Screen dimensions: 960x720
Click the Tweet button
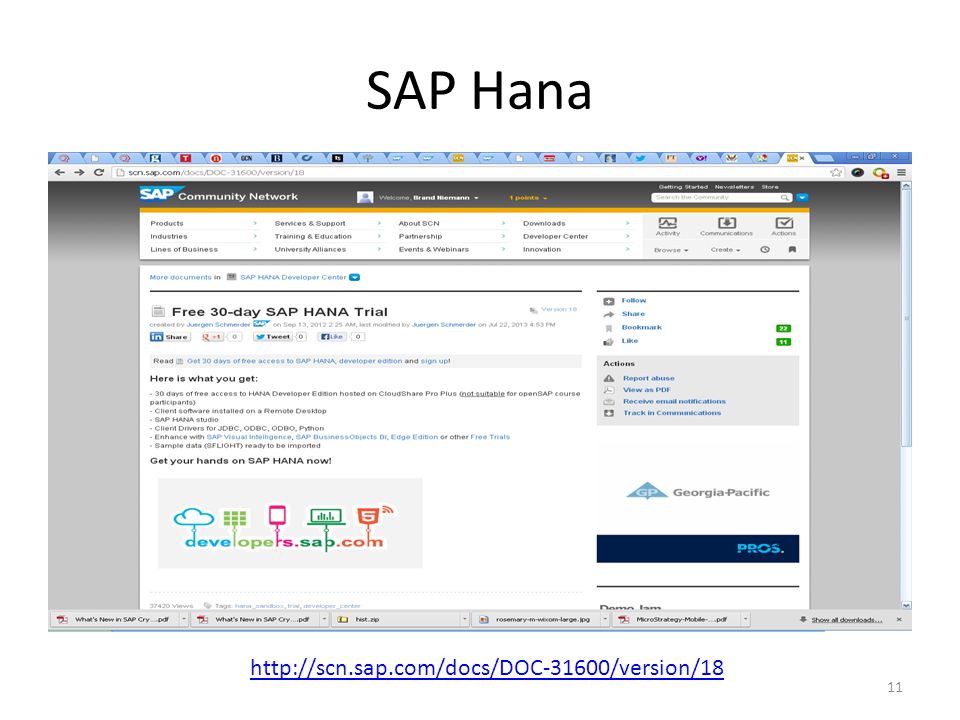click(273, 337)
